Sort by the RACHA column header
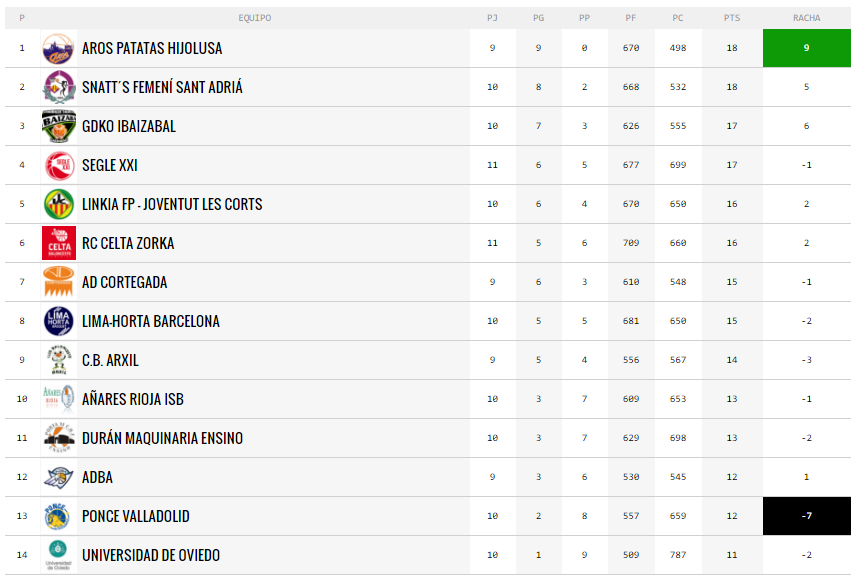 coord(806,18)
